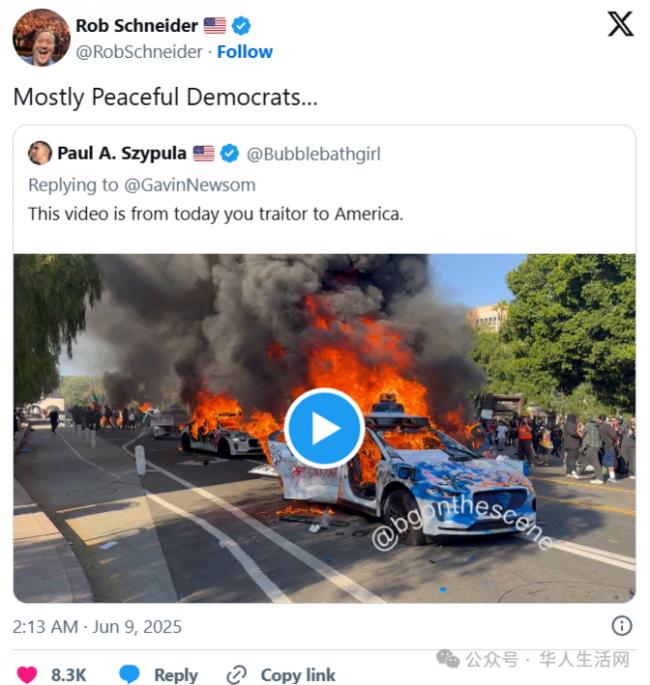The width and height of the screenshot is (650, 685).
Task: Open the Rob Schneider display name
Action: tap(136, 26)
